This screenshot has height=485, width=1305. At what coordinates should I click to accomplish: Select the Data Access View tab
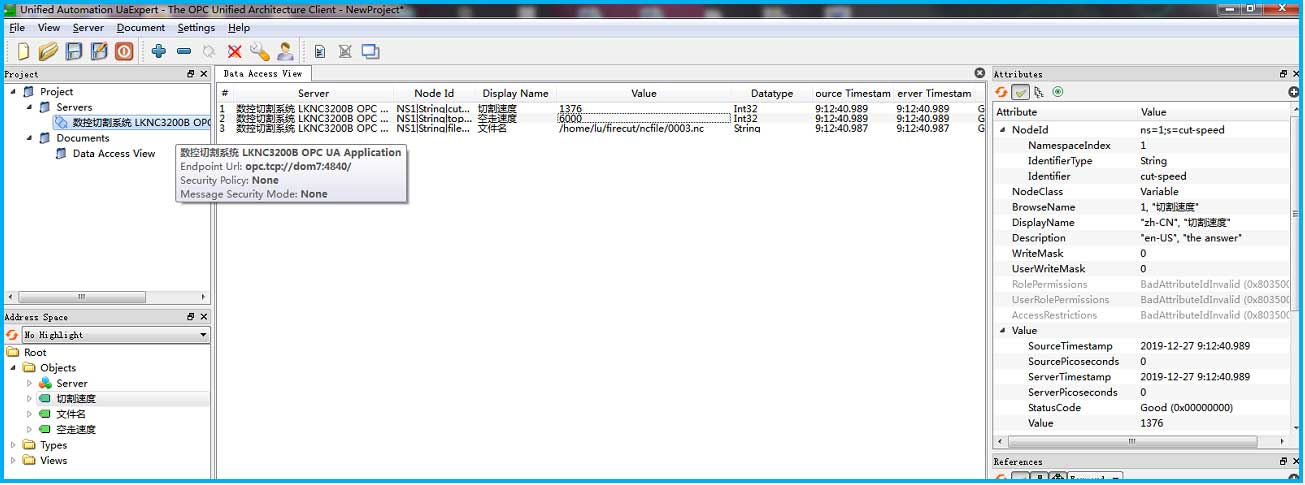pyautogui.click(x=263, y=74)
